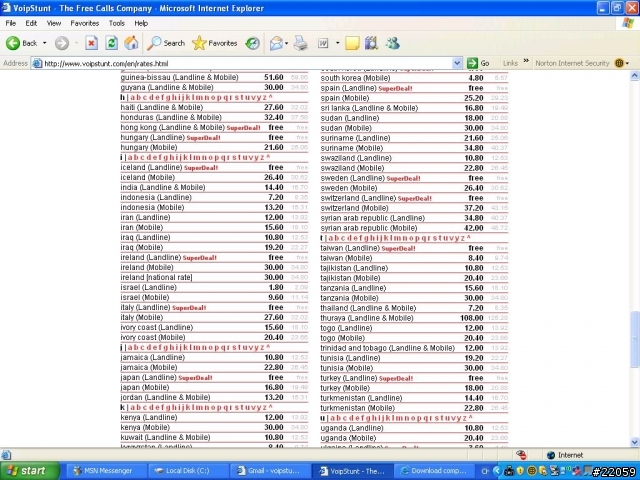
Task: Click the alphabet index links in the 'h' header row
Action: coord(201,98)
